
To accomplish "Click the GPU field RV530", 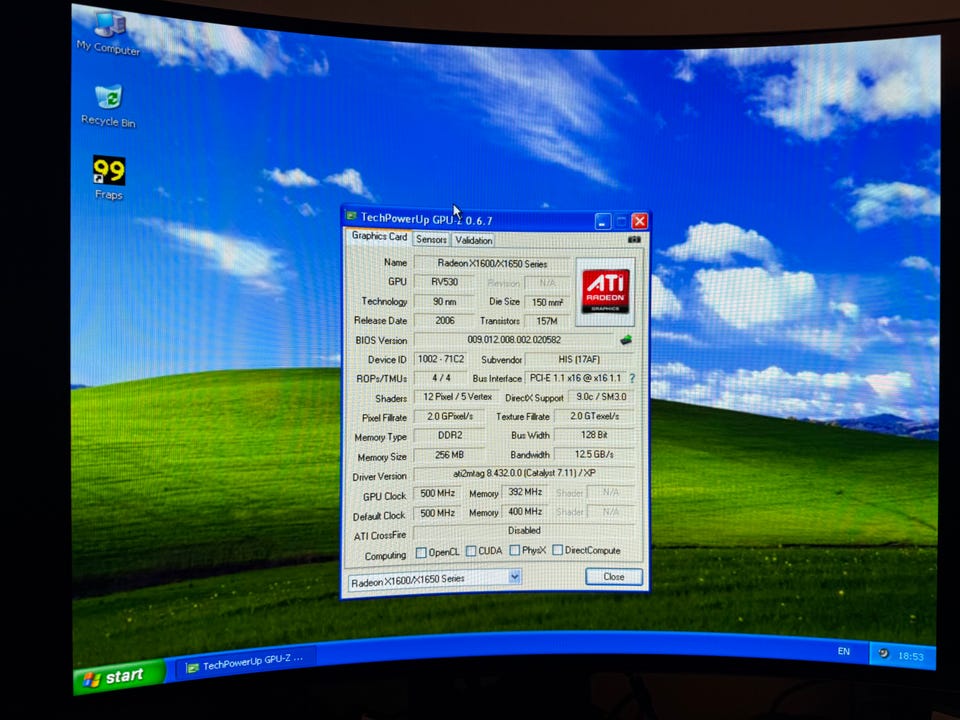I will point(444,282).
